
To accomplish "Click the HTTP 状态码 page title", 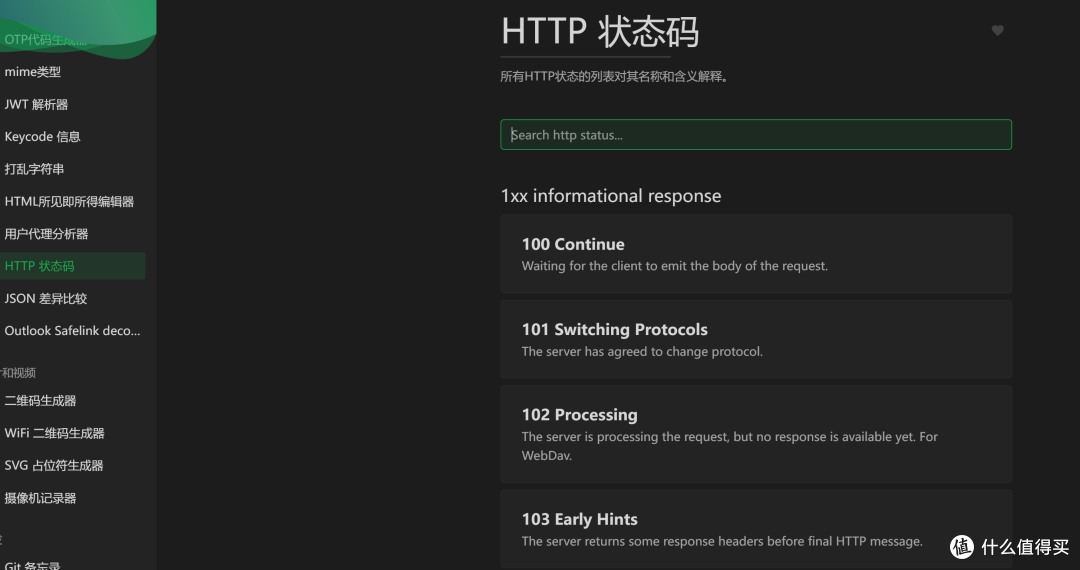I will (600, 32).
